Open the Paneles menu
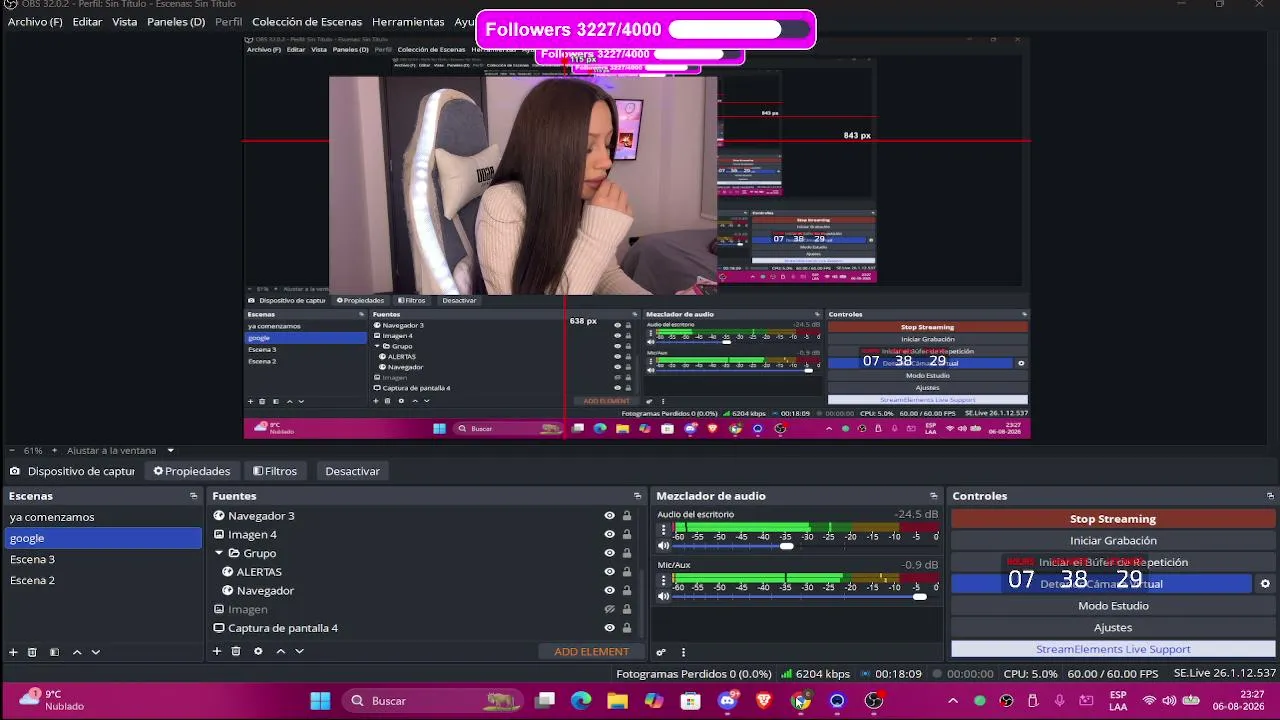The height and width of the screenshot is (720, 1280). pos(176,22)
